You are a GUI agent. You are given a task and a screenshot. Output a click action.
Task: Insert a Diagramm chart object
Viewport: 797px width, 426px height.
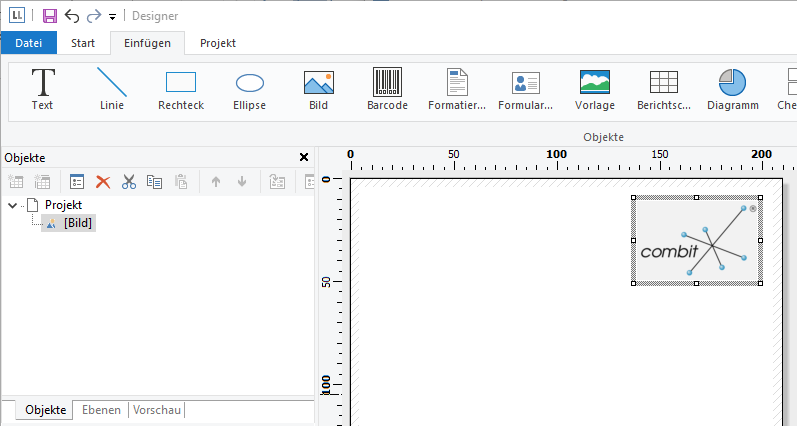click(x=732, y=88)
